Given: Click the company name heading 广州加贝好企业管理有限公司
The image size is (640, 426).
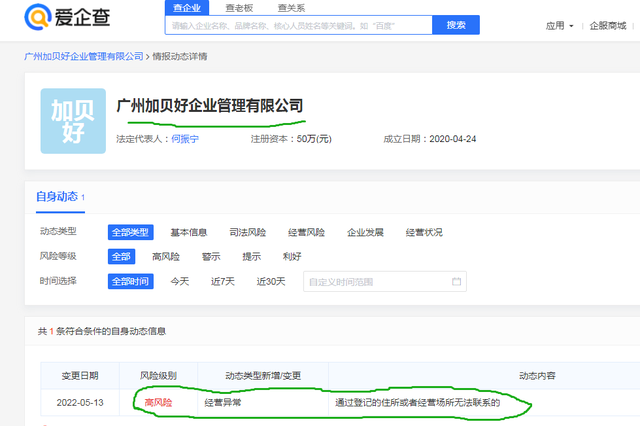Looking at the screenshot, I should click(210, 106).
